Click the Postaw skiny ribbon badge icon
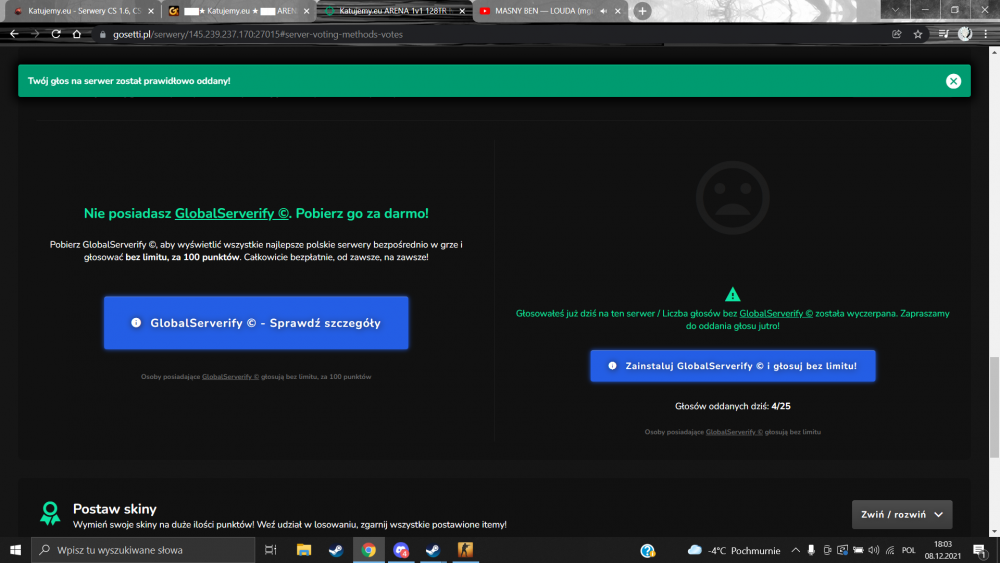The image size is (1000, 563). [x=50, y=513]
